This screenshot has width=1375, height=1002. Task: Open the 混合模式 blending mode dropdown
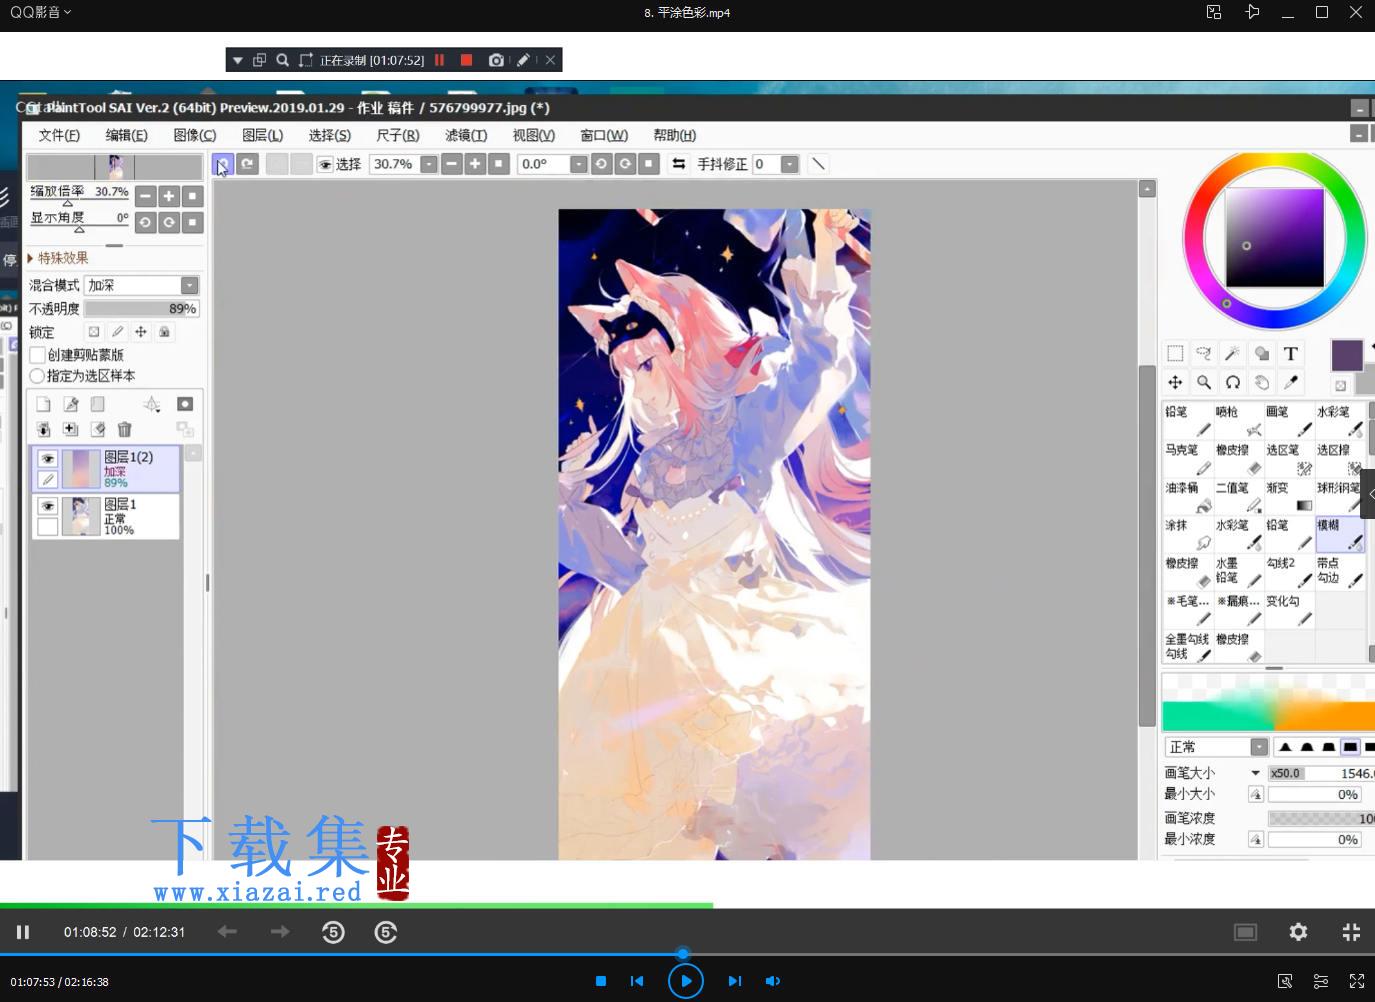pos(189,285)
